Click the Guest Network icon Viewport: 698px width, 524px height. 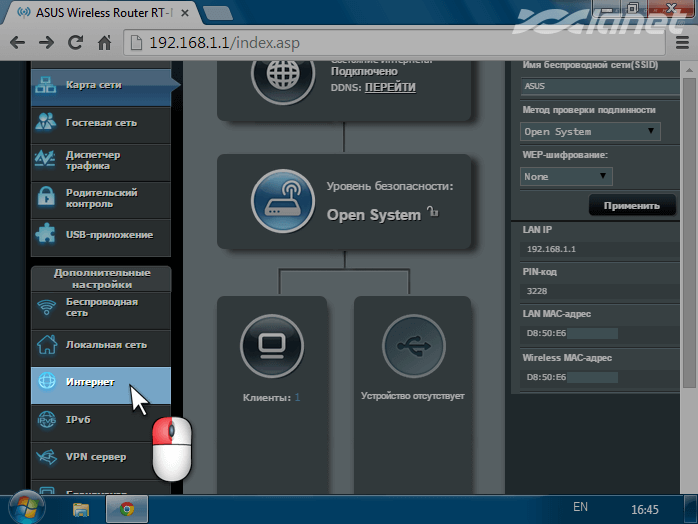pos(46,122)
